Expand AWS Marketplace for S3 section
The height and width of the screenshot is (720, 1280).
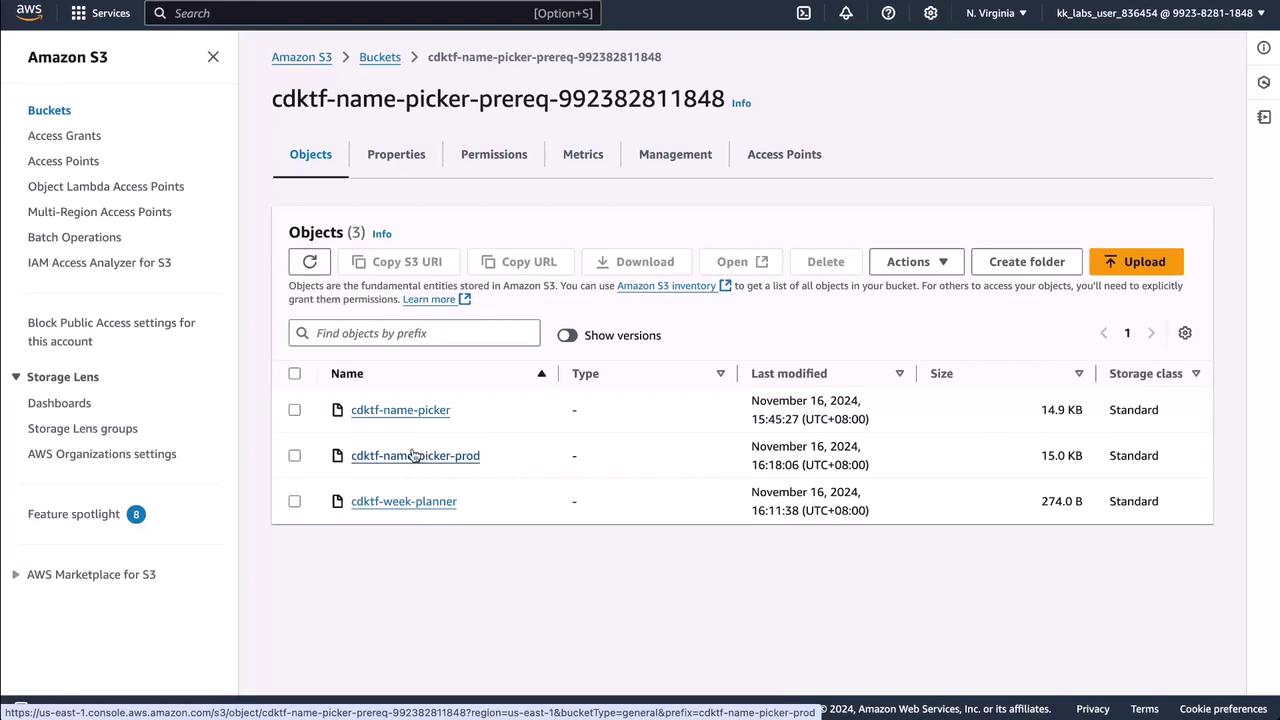tap(16, 575)
